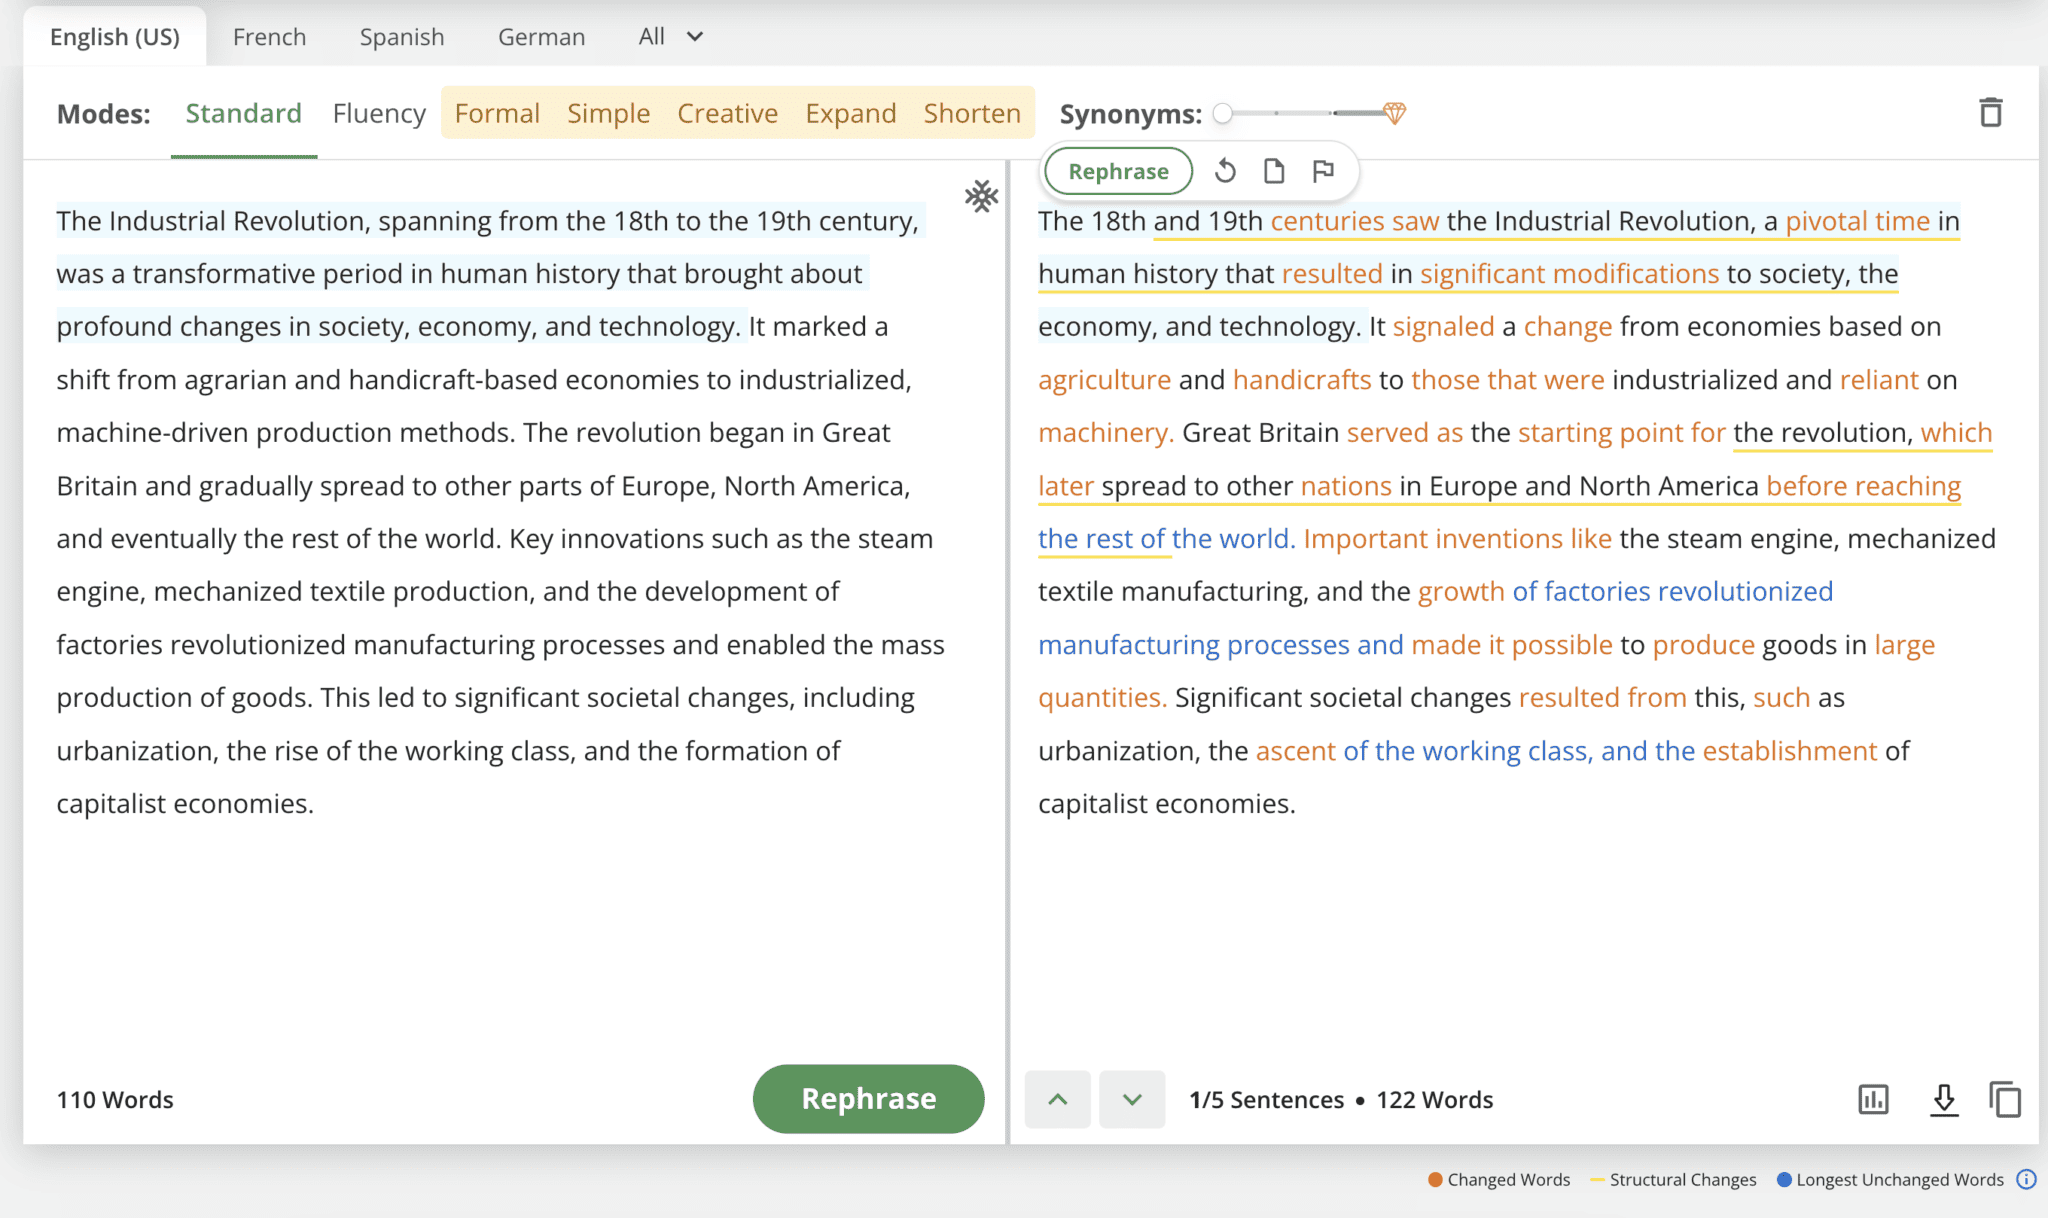
Task: Click the undo icon next to Rephrase
Action: 1225,172
